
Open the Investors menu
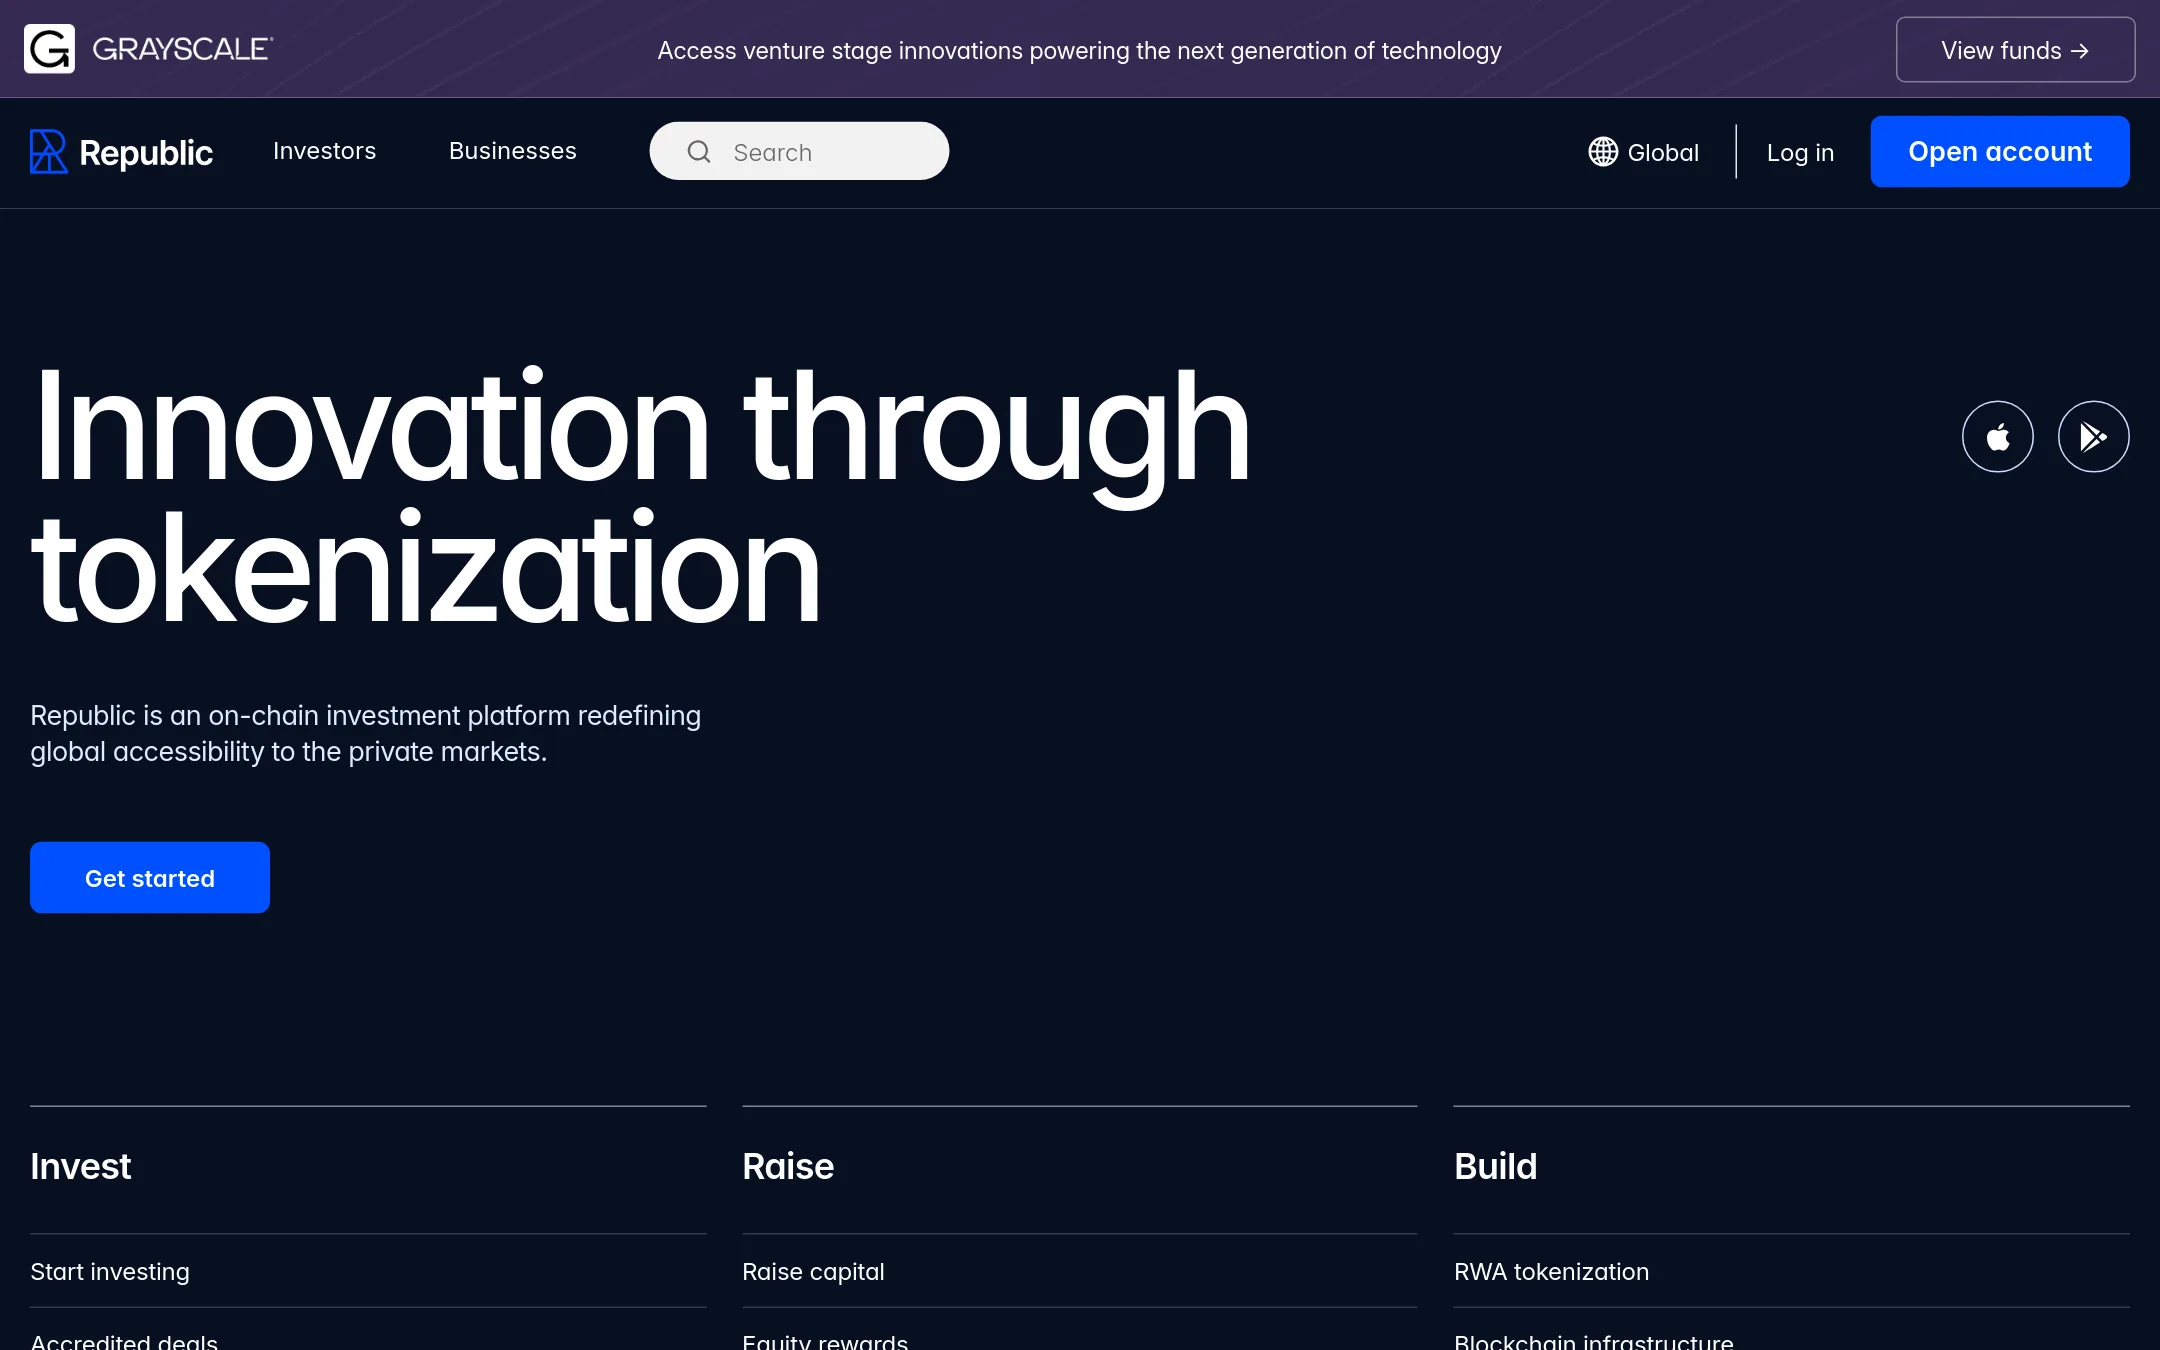[324, 151]
